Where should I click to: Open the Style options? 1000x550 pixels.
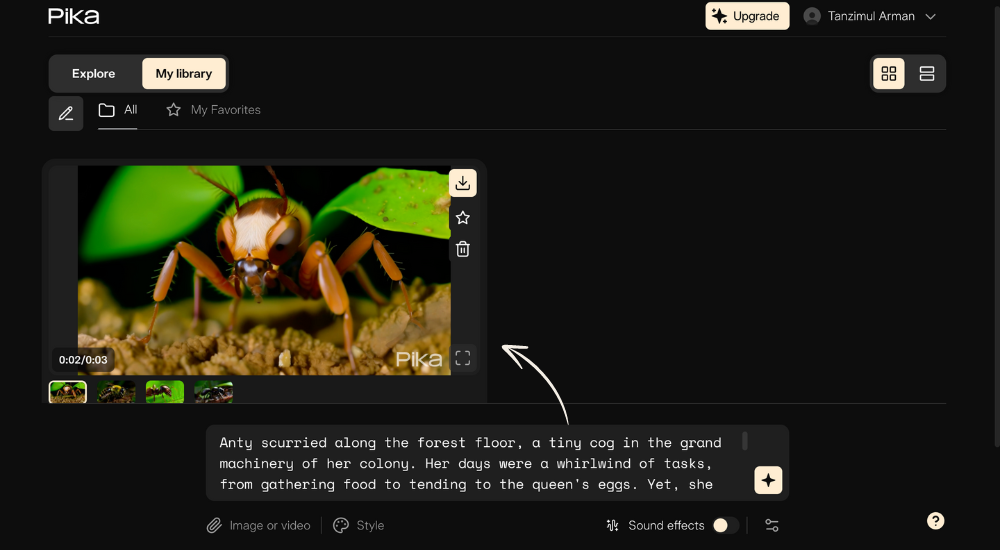pos(359,525)
